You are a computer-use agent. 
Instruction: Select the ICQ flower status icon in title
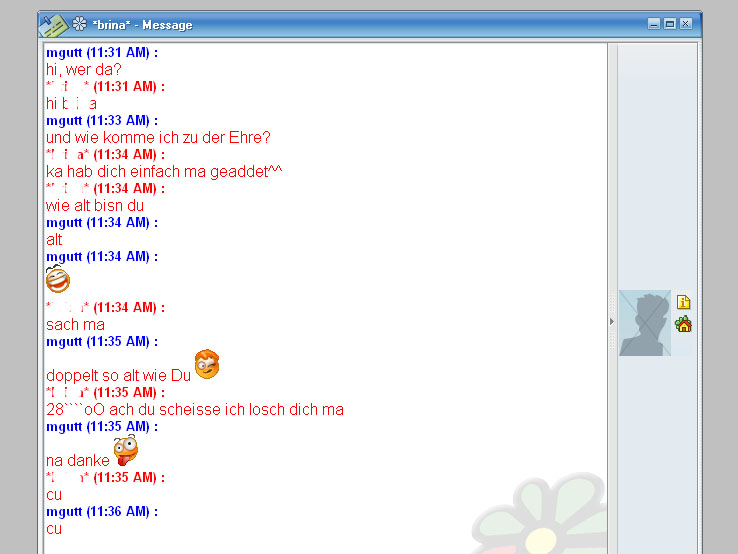(x=80, y=24)
